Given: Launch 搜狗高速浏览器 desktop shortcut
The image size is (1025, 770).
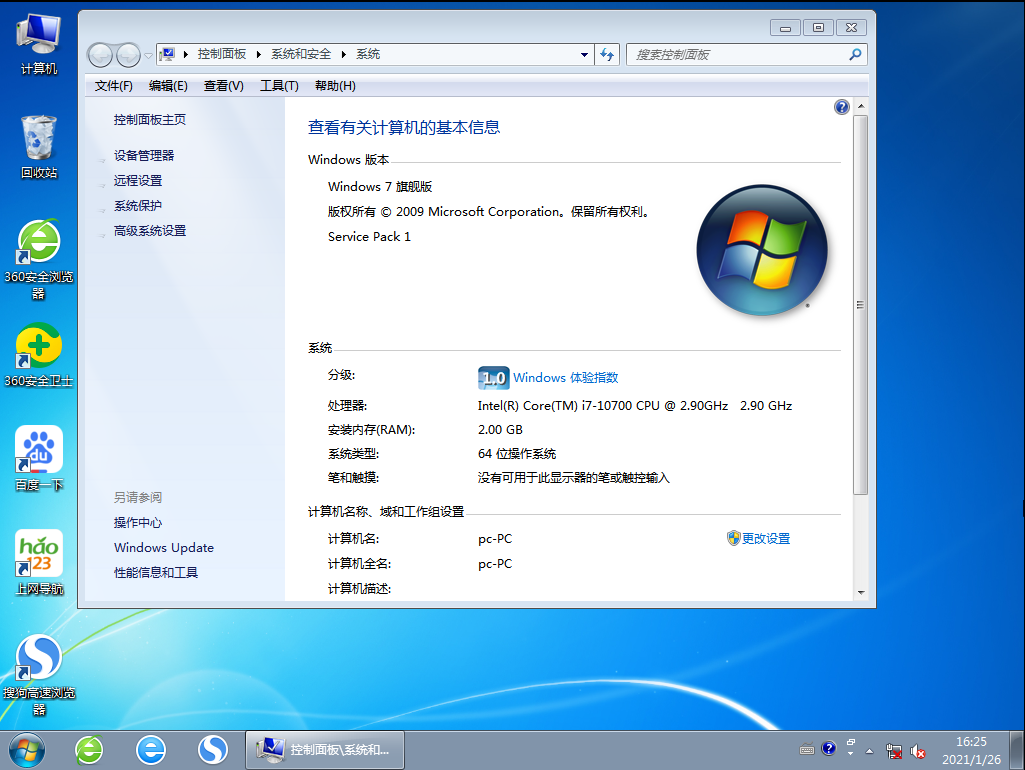Looking at the screenshot, I should pyautogui.click(x=39, y=675).
